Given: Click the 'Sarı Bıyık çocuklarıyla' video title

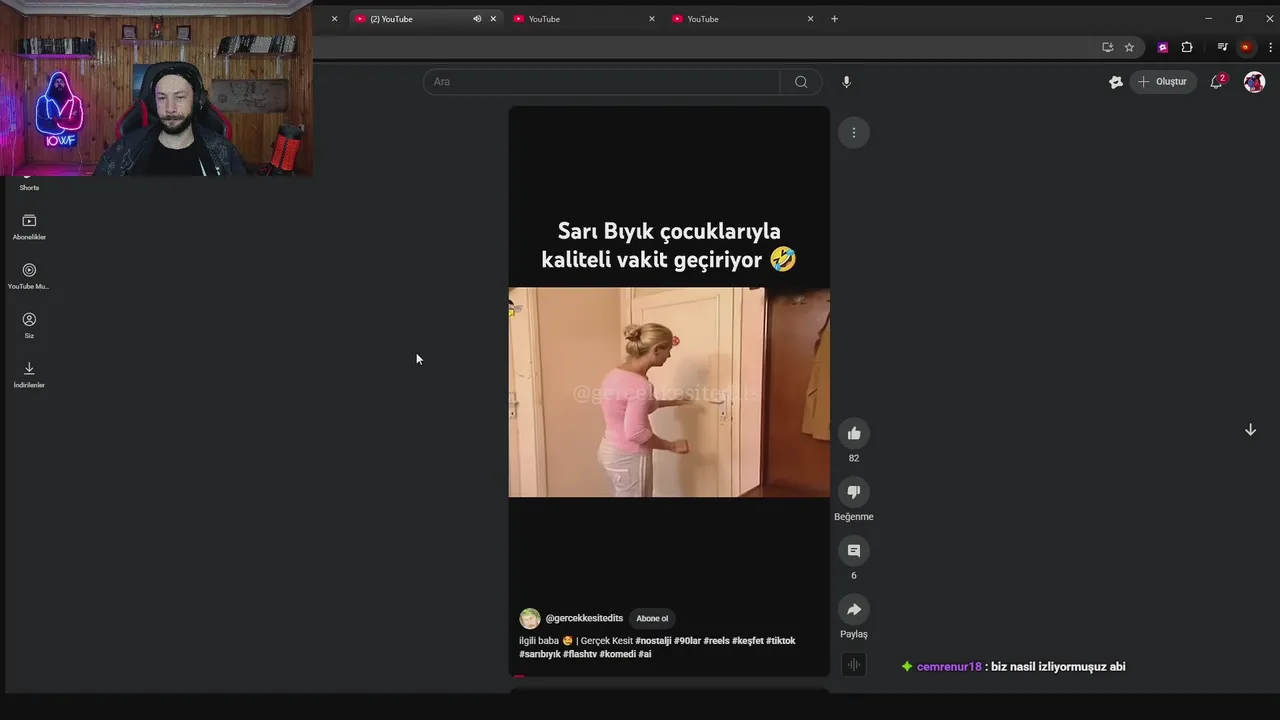Looking at the screenshot, I should (x=669, y=246).
